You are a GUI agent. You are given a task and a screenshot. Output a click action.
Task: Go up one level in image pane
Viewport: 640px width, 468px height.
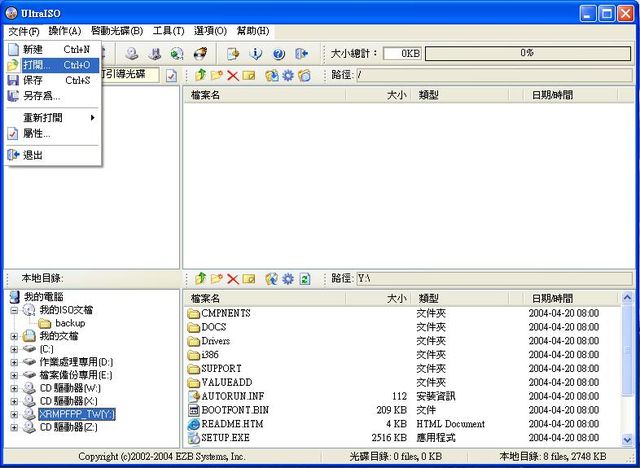pyautogui.click(x=200, y=75)
